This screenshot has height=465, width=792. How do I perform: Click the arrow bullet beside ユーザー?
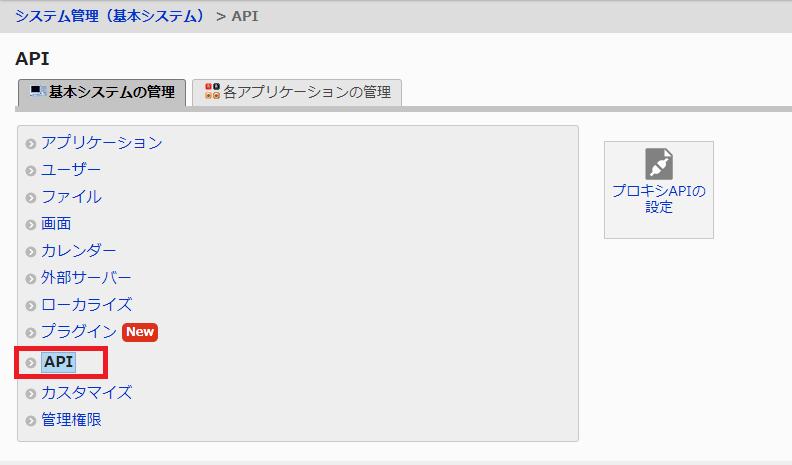tap(31, 171)
